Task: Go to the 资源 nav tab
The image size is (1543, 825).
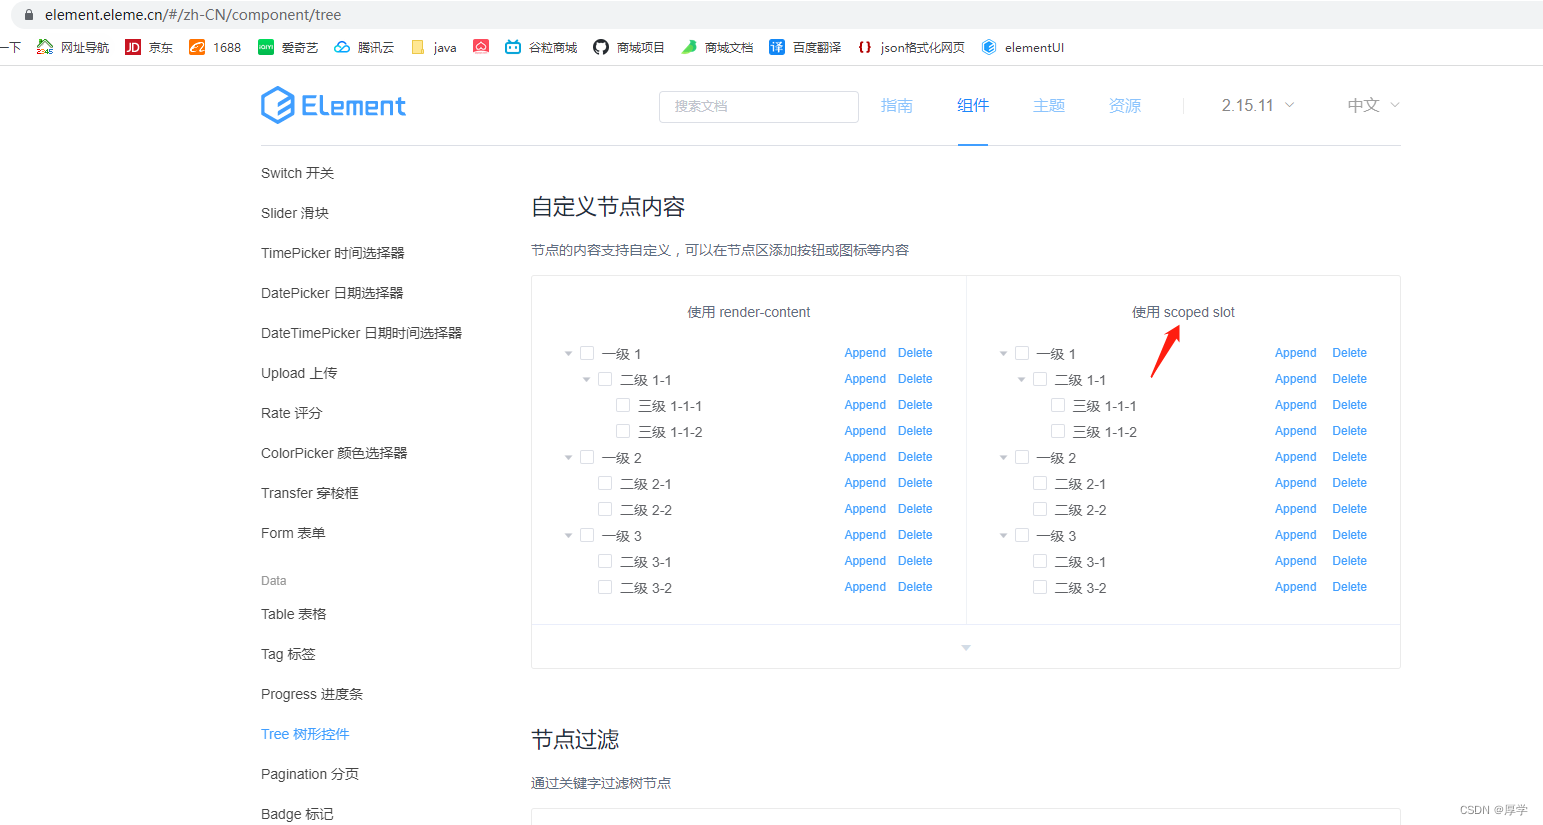Action: (1125, 105)
